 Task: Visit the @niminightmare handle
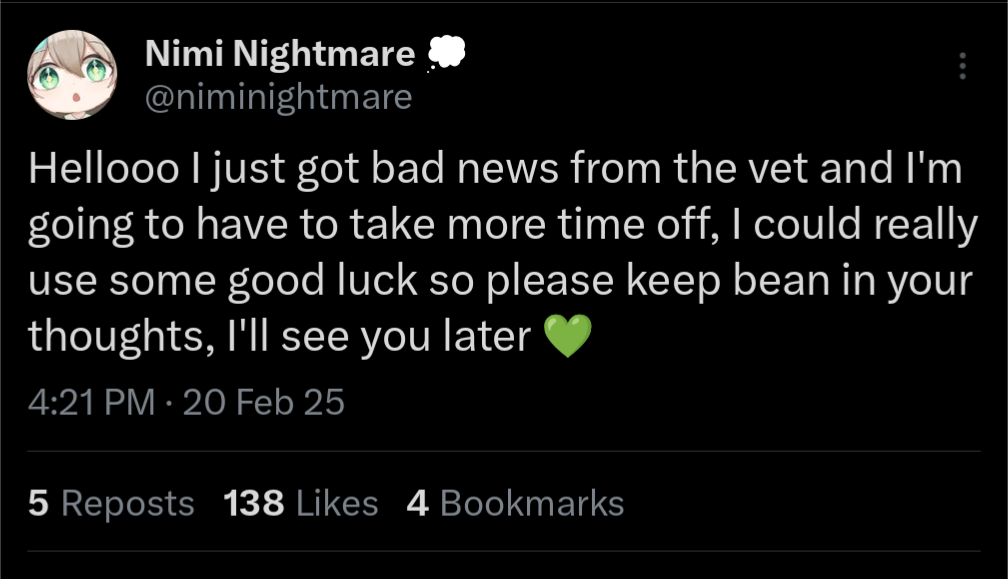(278, 97)
